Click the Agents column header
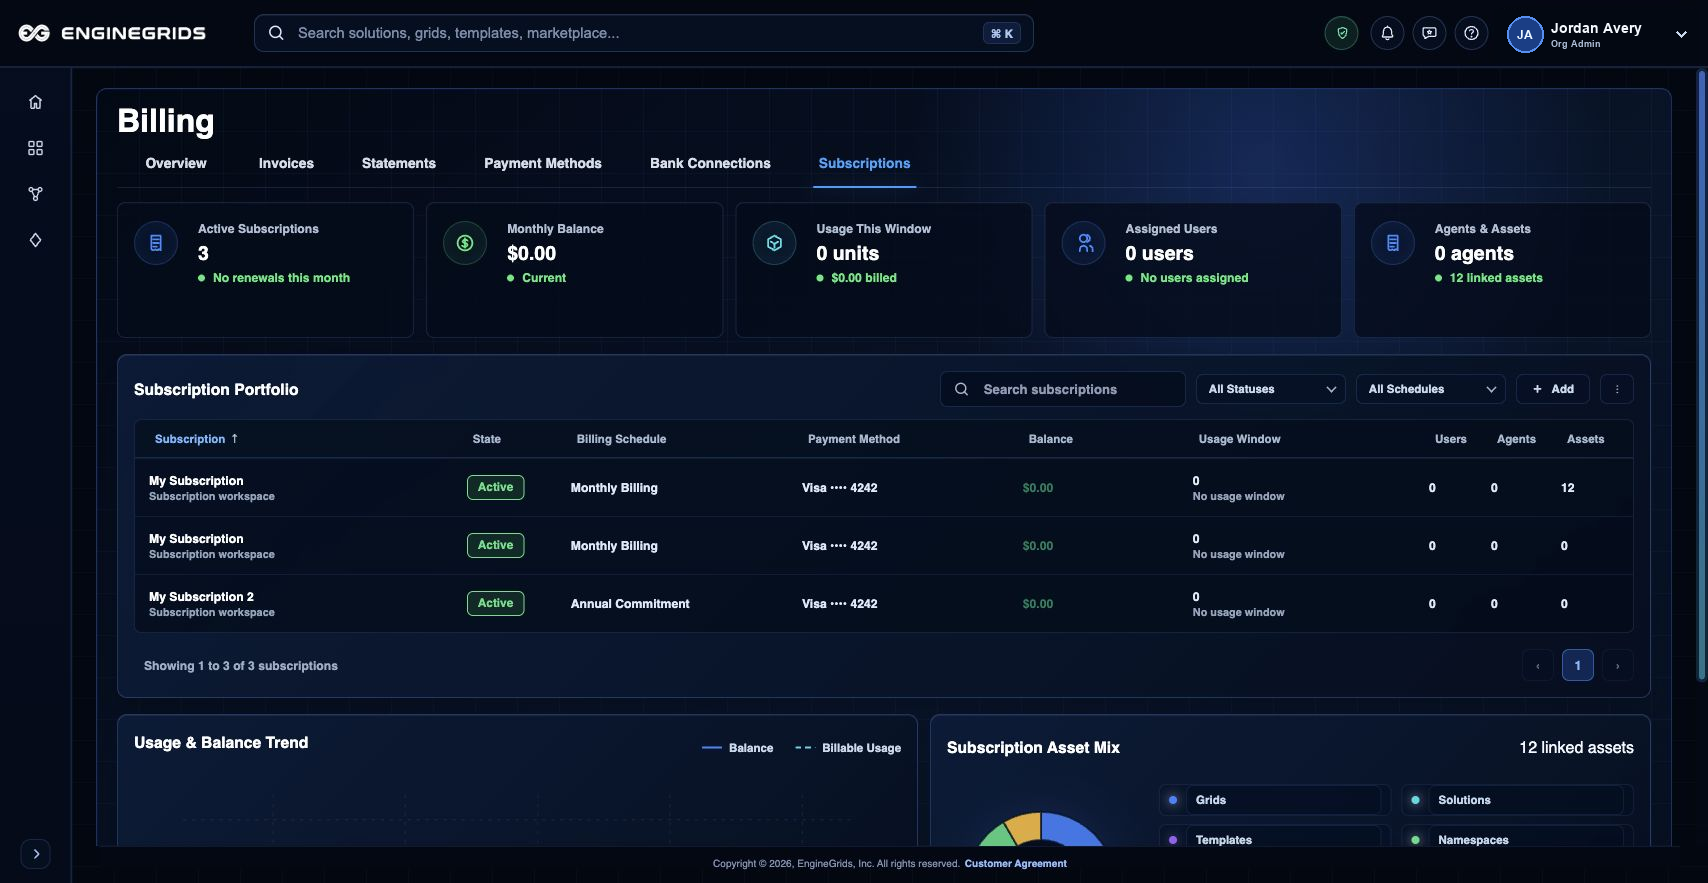Viewport: 1708px width, 883px height. (1516, 439)
